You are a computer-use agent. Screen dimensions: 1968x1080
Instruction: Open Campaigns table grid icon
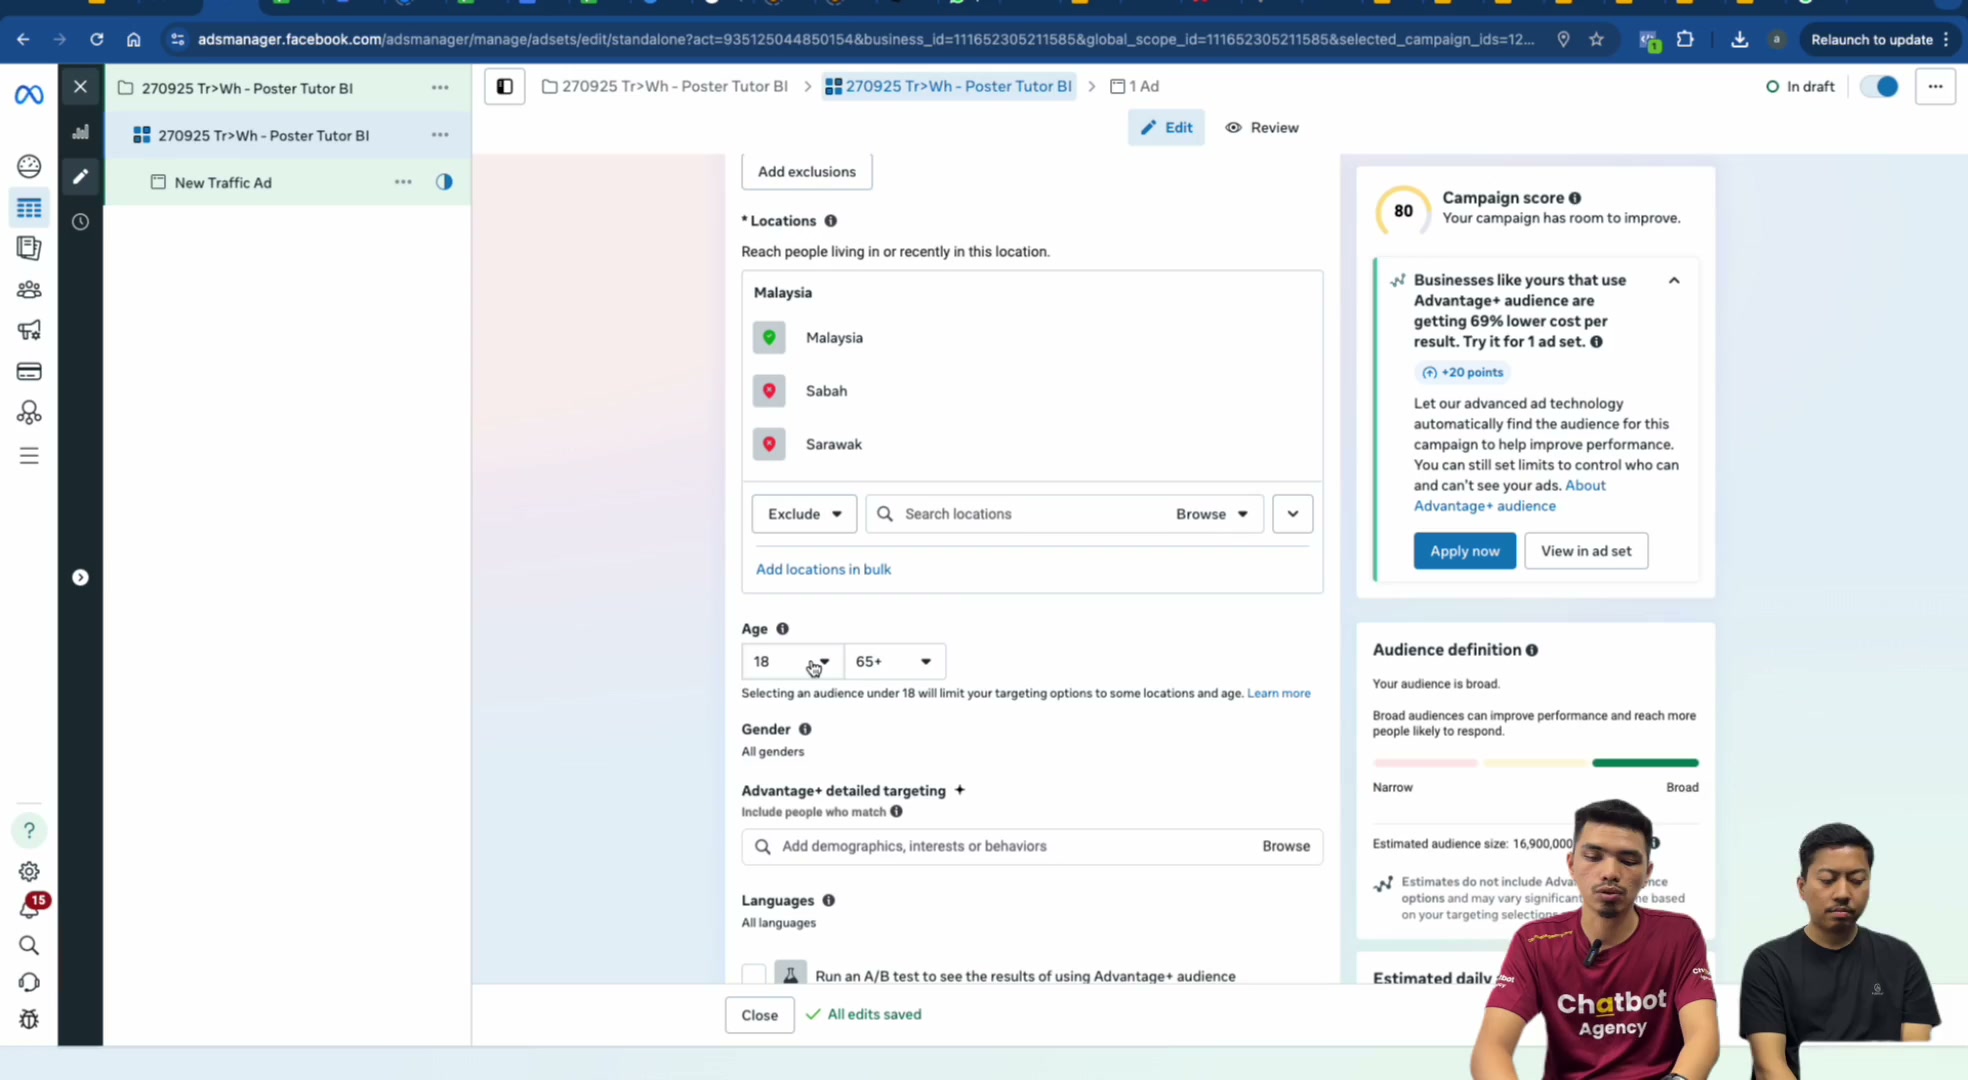click(x=29, y=208)
